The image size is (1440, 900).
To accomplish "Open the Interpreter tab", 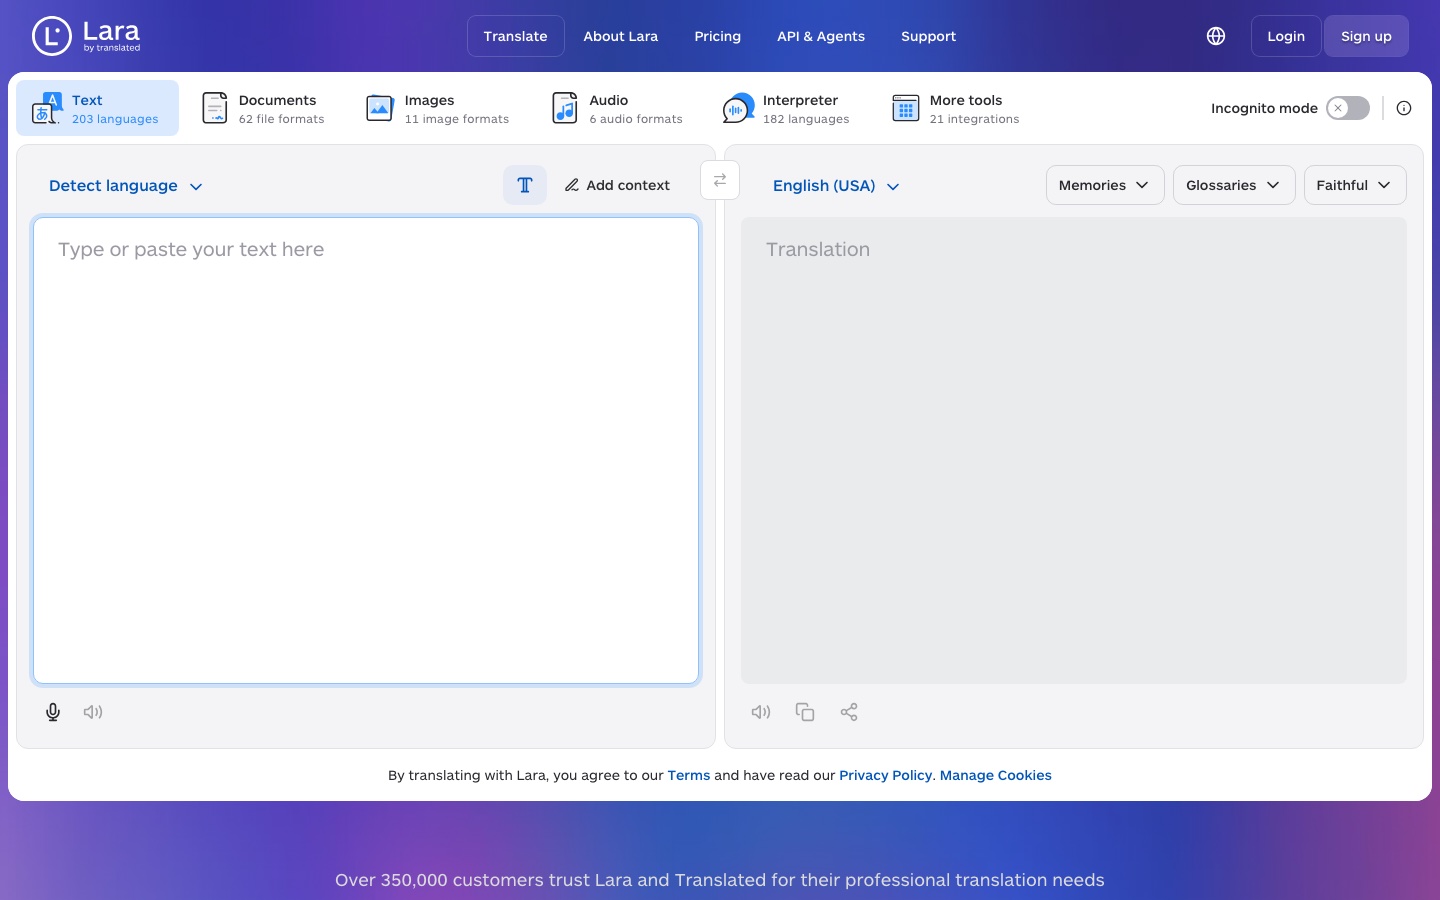I will [786, 108].
